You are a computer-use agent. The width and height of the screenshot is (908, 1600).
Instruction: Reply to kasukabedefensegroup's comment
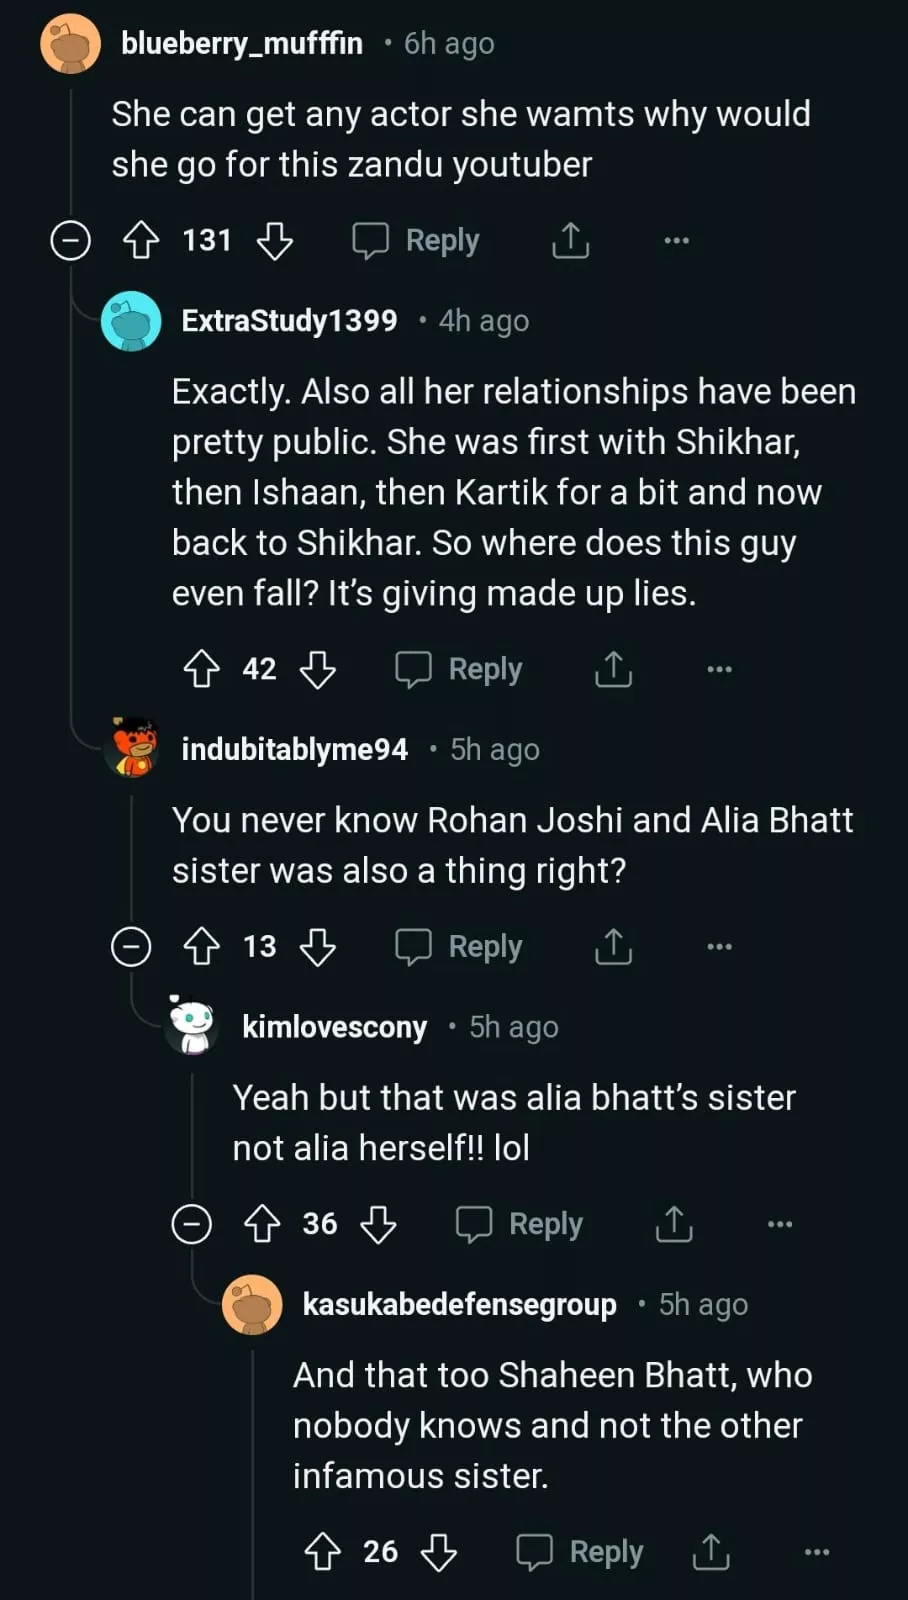[x=581, y=1552]
